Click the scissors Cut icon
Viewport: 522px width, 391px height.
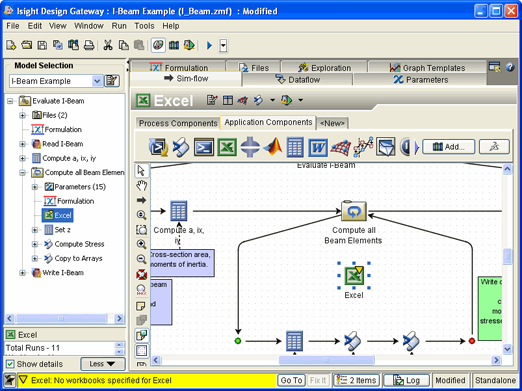pyautogui.click(x=107, y=45)
